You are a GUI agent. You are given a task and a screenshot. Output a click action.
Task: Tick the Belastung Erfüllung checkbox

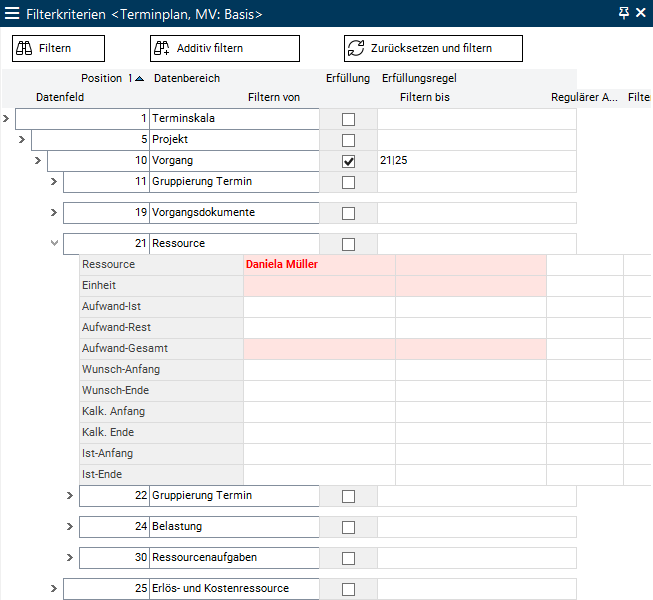point(348,528)
